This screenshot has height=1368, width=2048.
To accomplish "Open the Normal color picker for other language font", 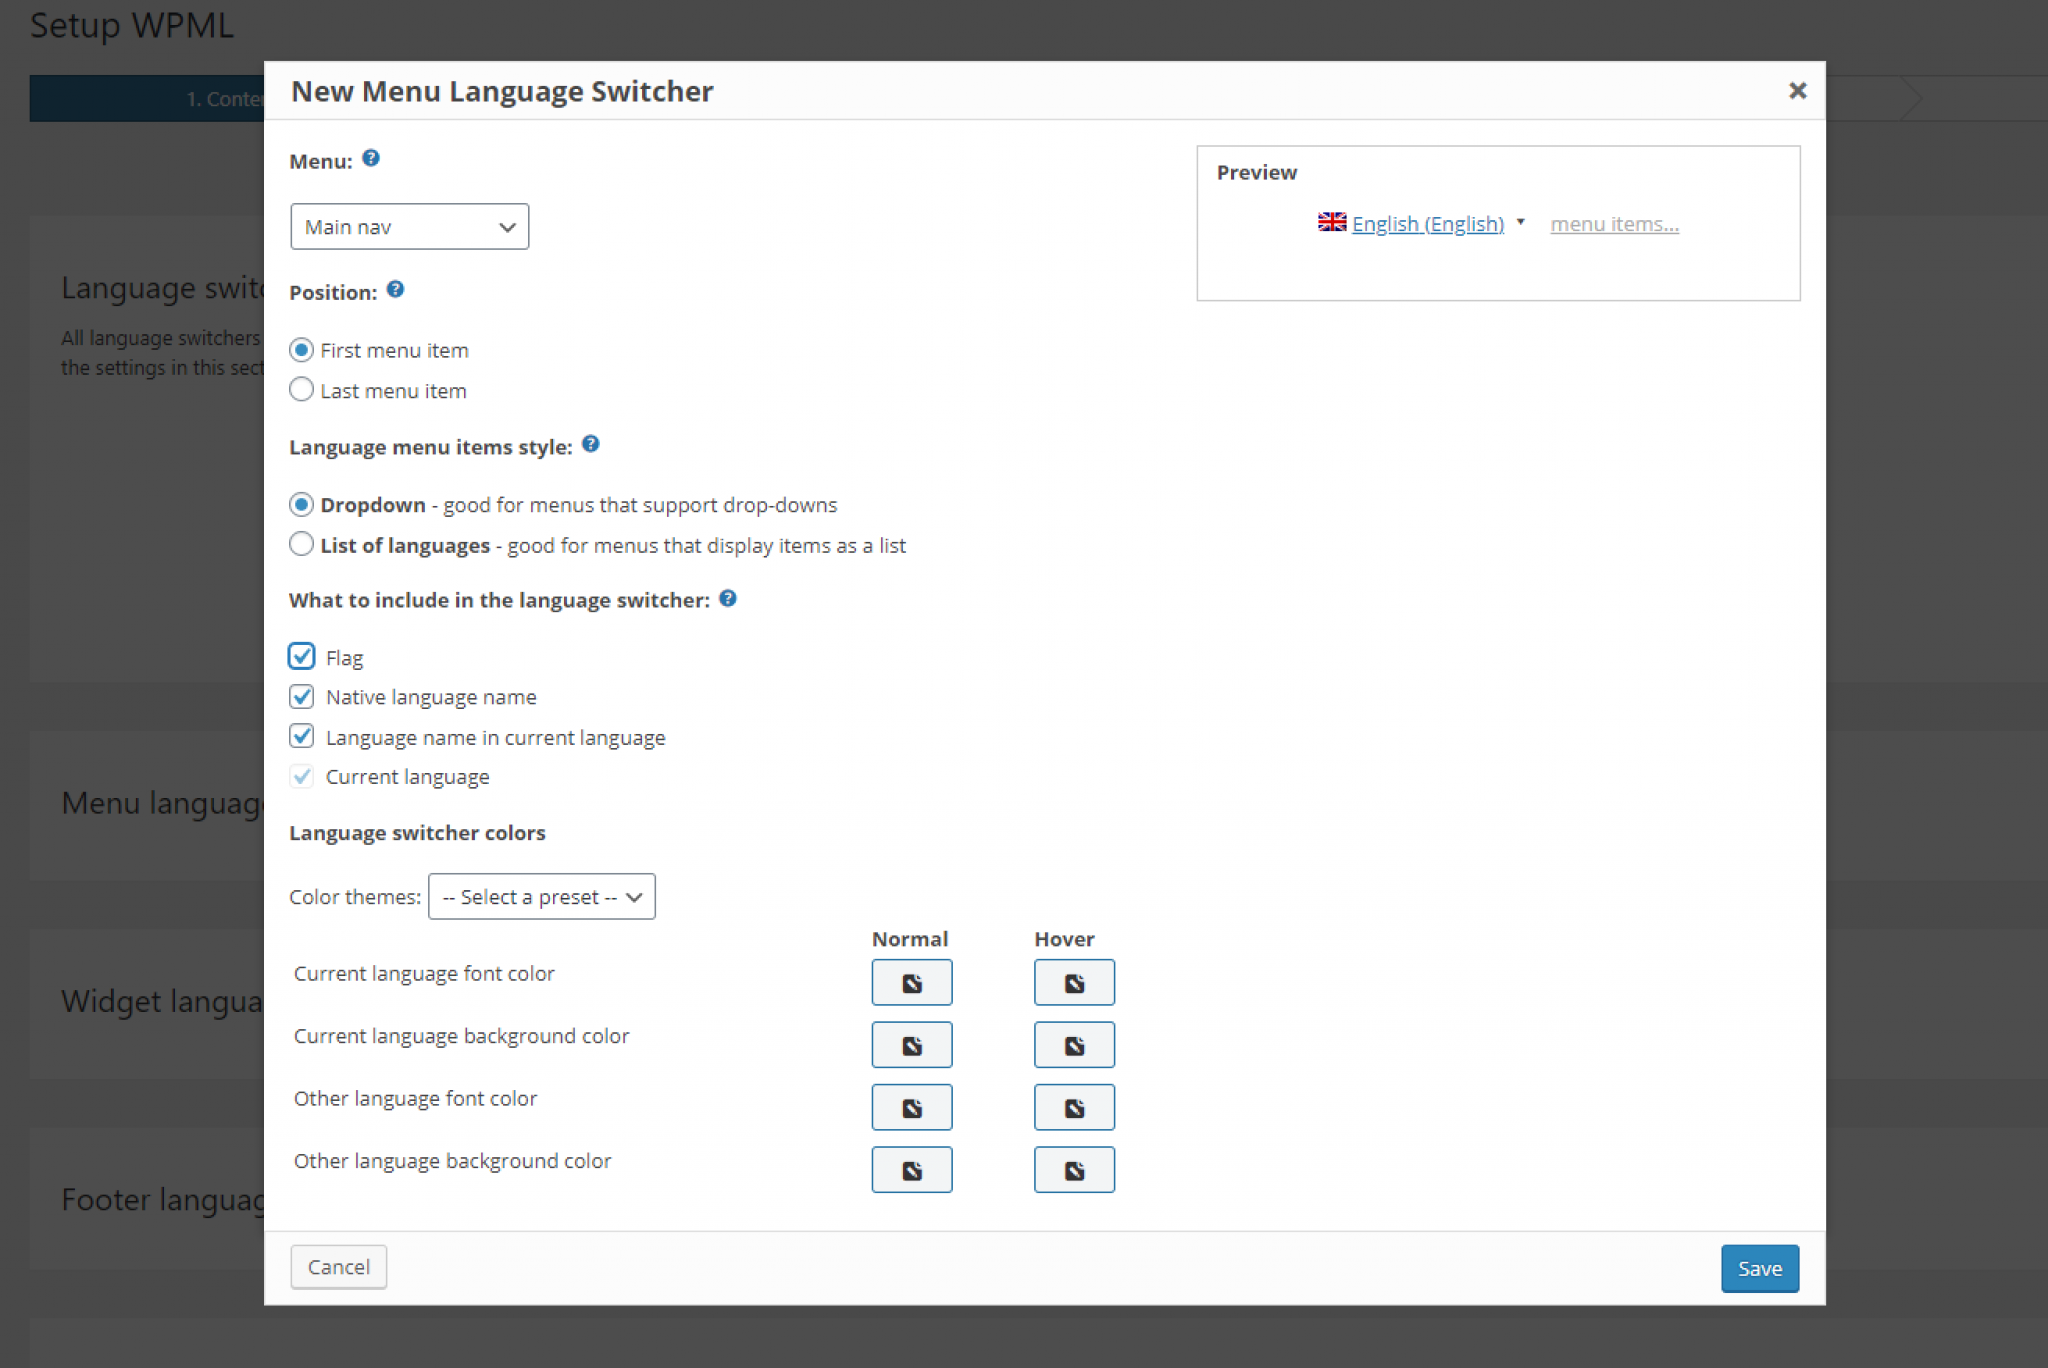I will click(911, 1107).
